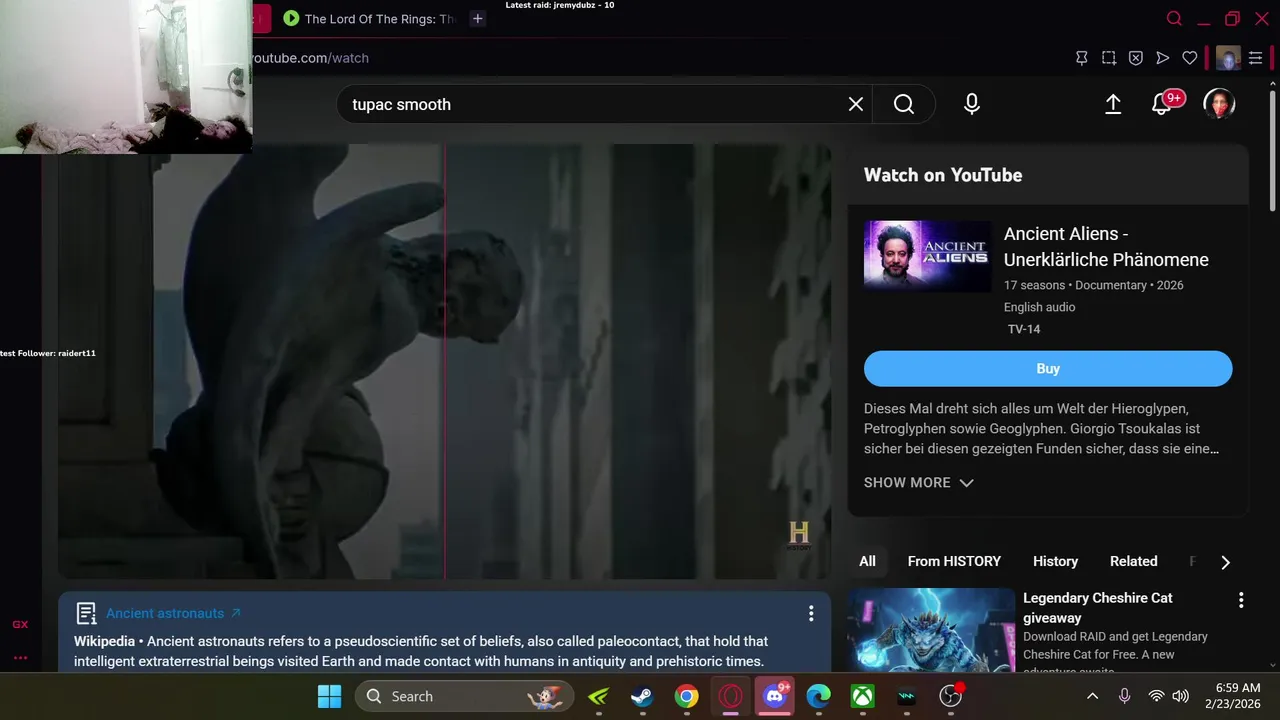Select the Related filter chip
The image size is (1280, 720).
(1133, 562)
